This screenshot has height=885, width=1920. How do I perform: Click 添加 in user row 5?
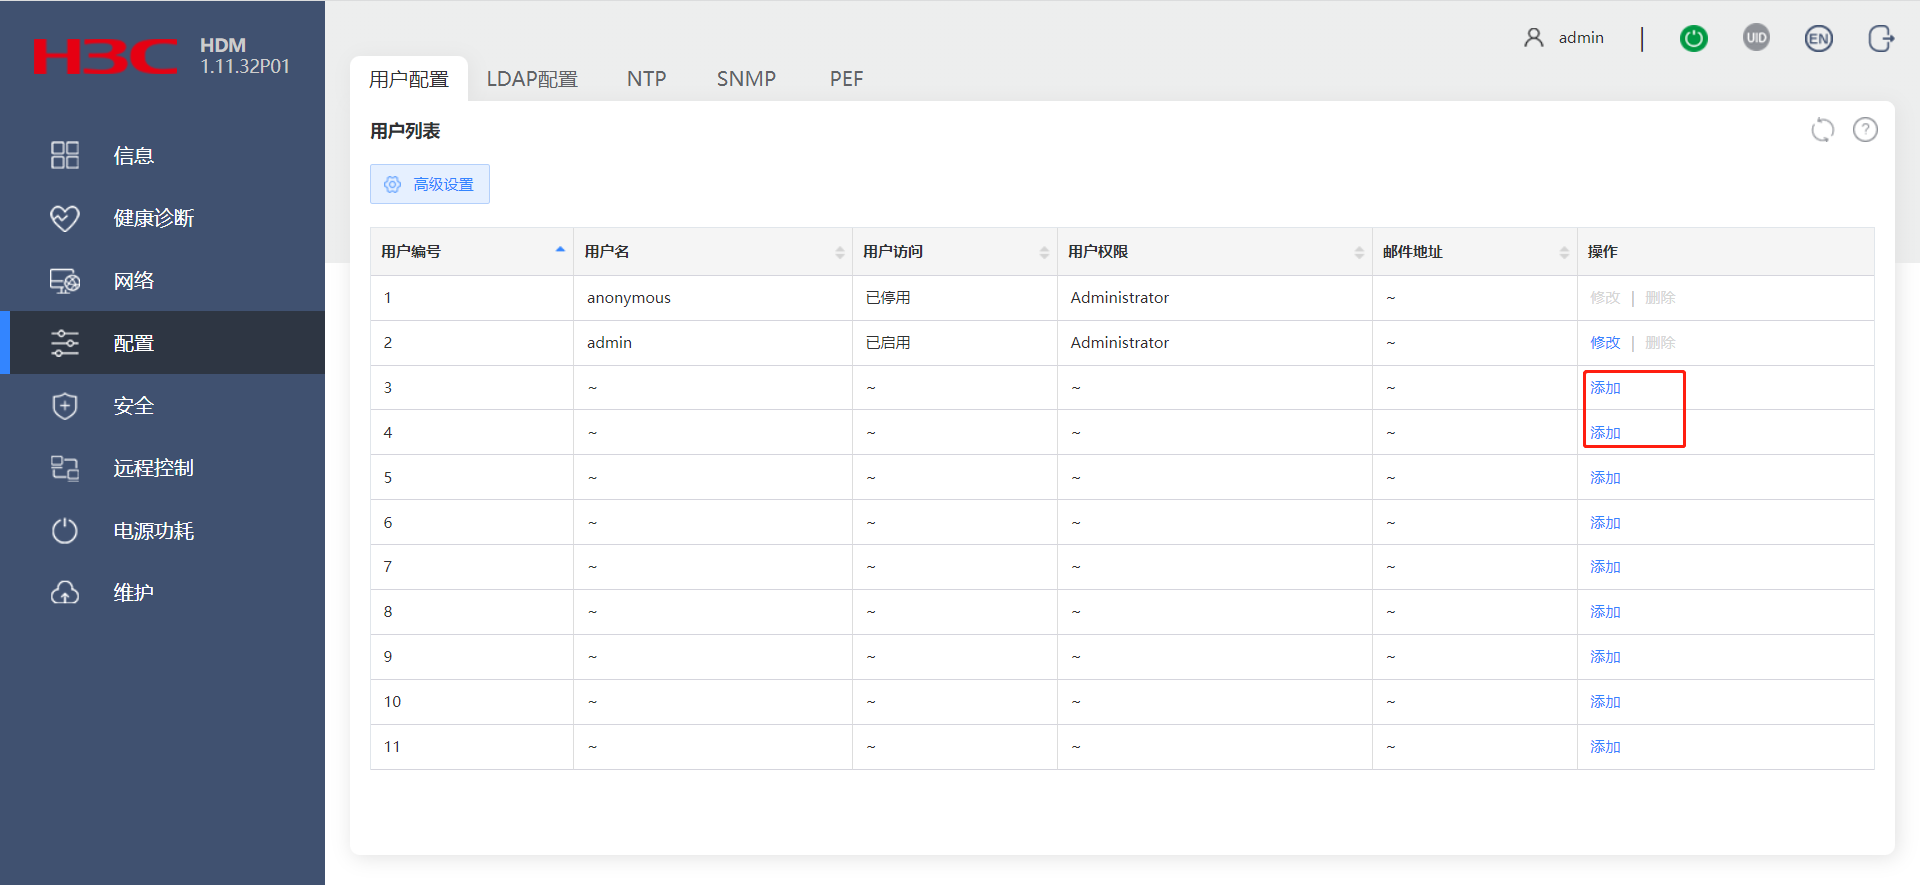pos(1605,478)
